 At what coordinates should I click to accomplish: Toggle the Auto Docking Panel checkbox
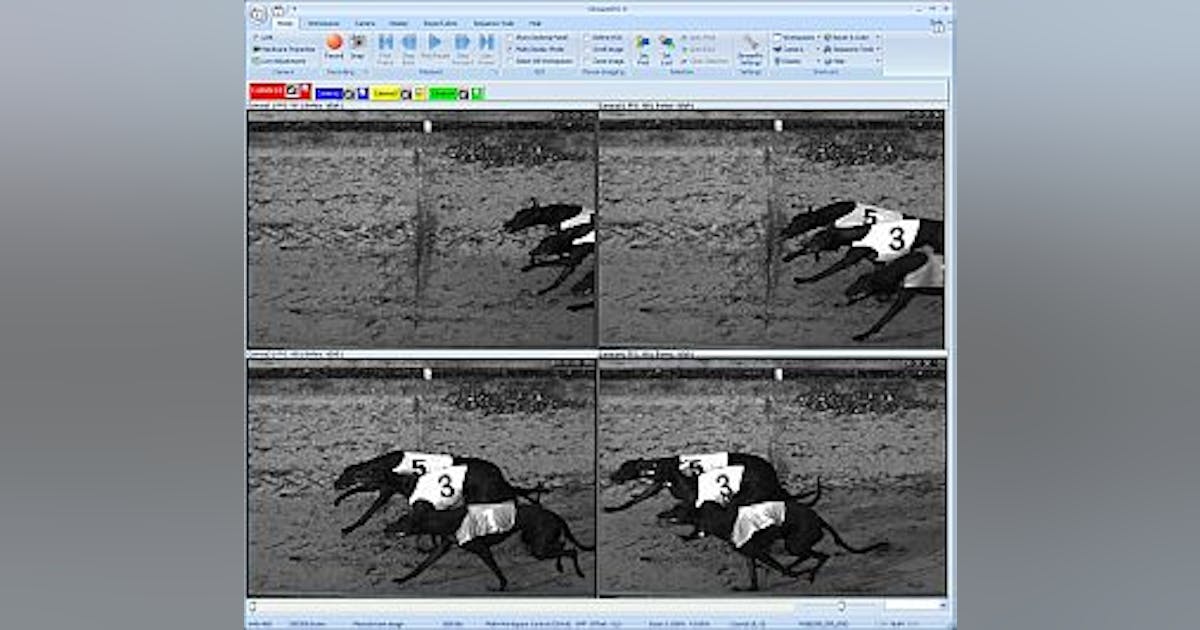click(x=509, y=36)
